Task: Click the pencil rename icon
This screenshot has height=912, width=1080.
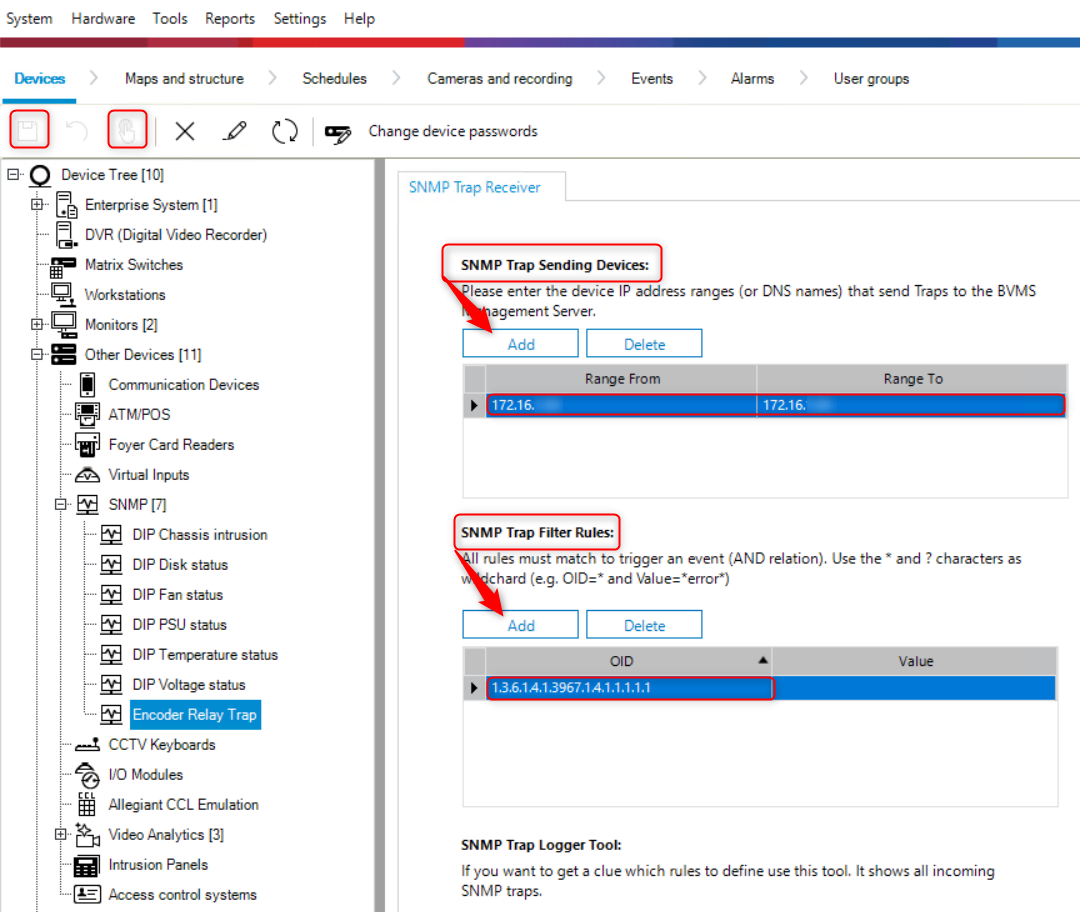Action: coord(235,131)
